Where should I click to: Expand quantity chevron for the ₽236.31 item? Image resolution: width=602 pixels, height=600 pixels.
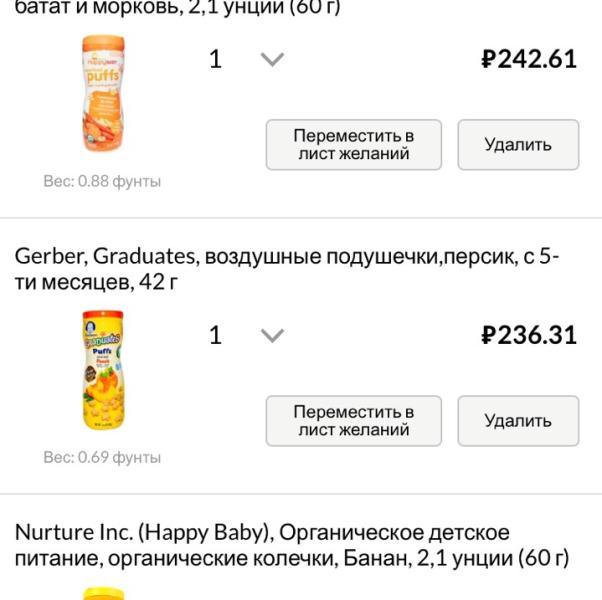click(272, 335)
